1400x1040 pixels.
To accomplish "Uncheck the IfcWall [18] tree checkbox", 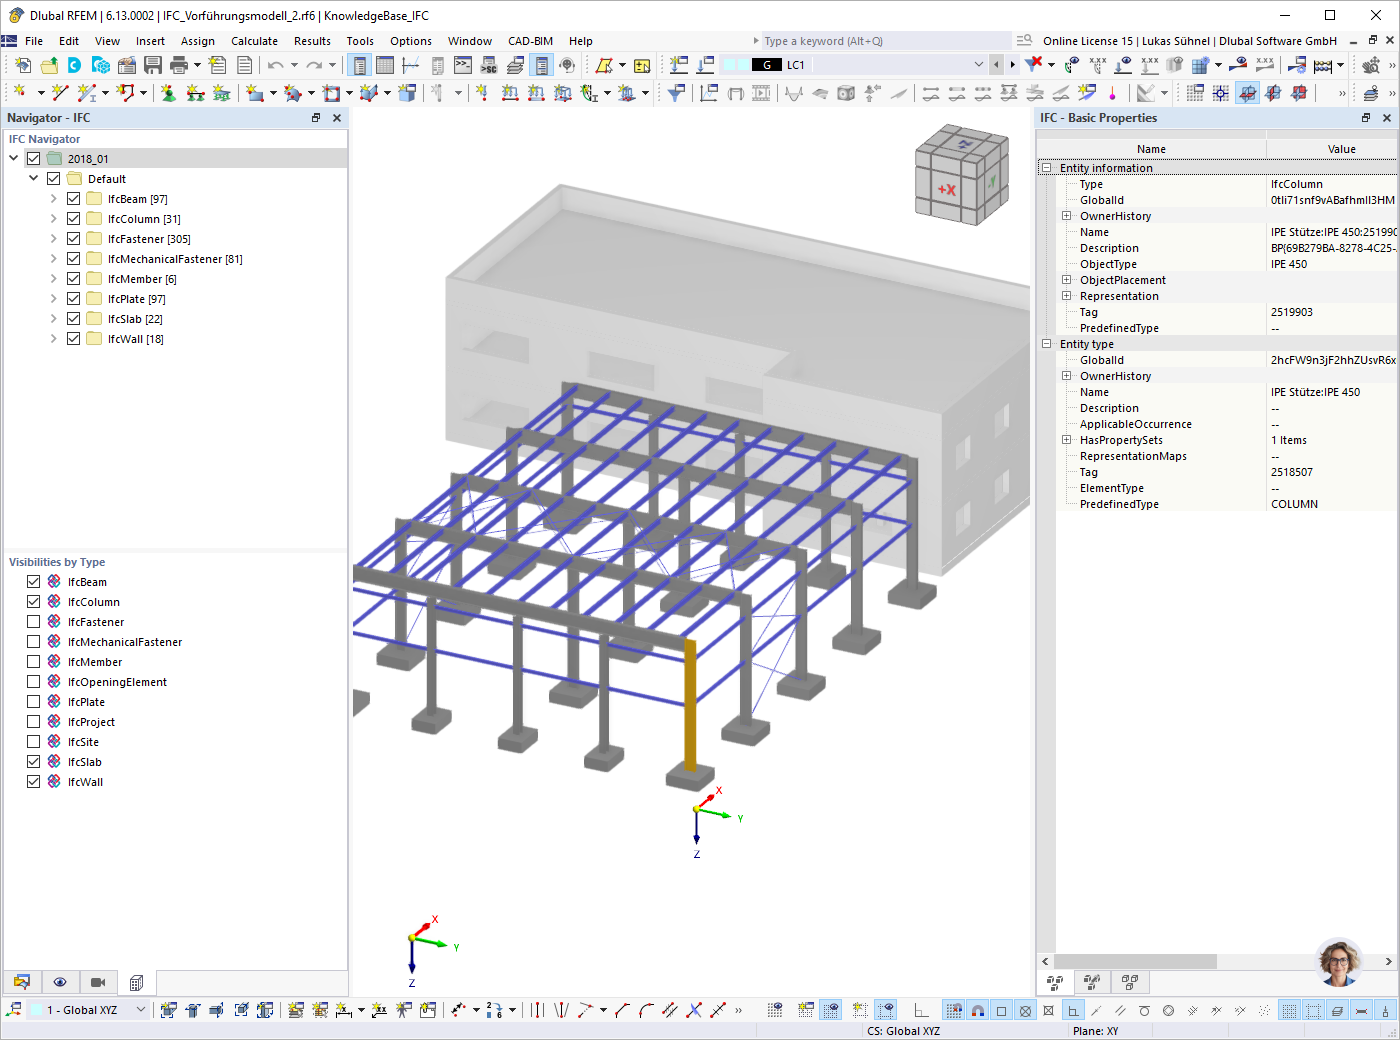I will click(x=74, y=339).
